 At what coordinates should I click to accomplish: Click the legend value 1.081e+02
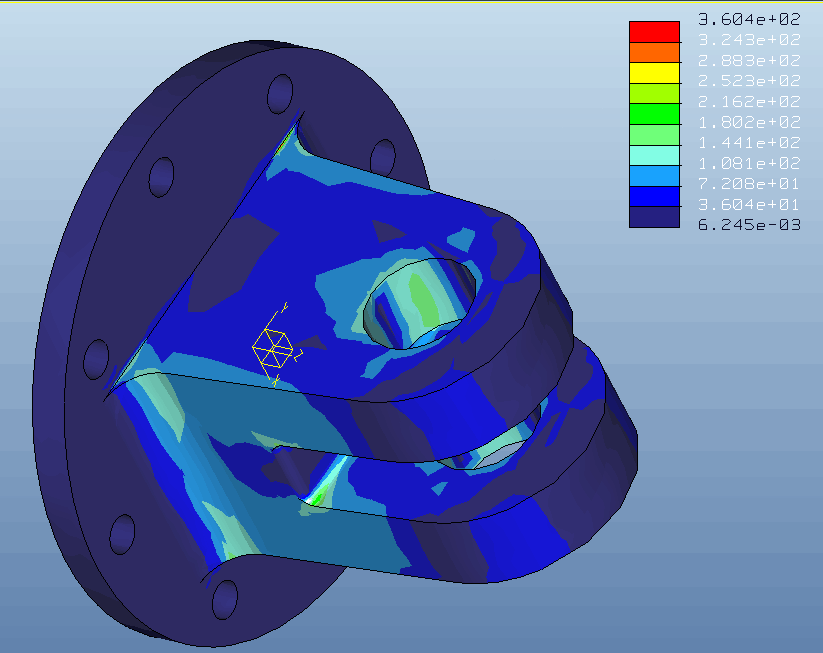(749, 163)
